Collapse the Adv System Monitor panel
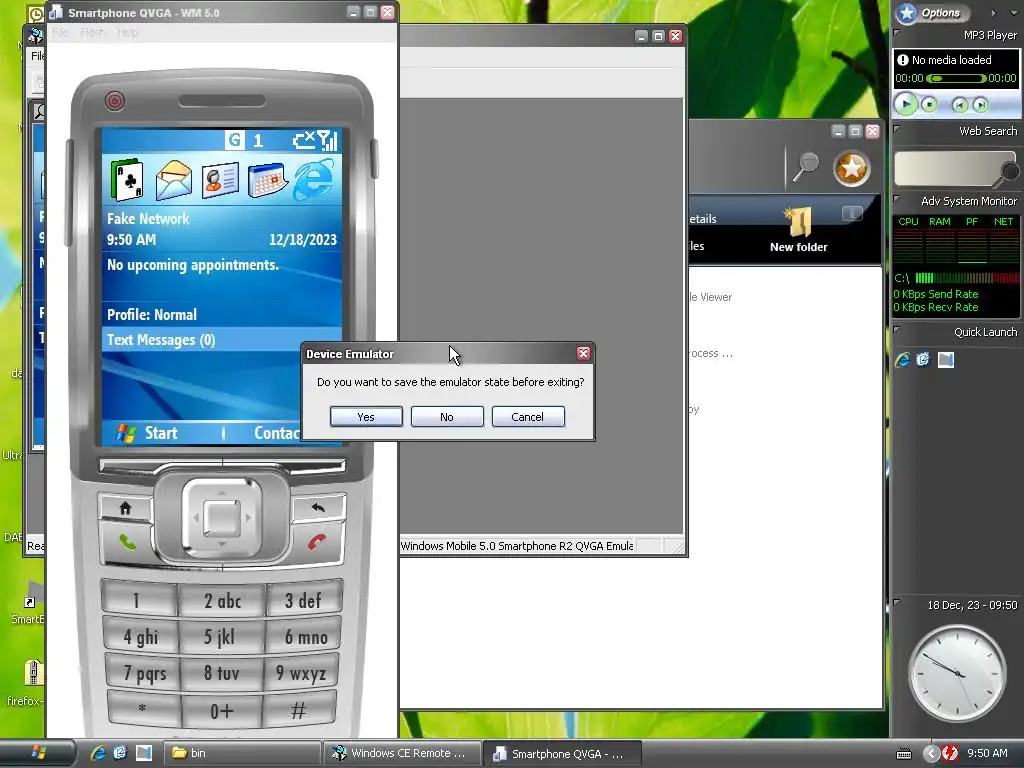The image size is (1024, 768). [x=897, y=199]
